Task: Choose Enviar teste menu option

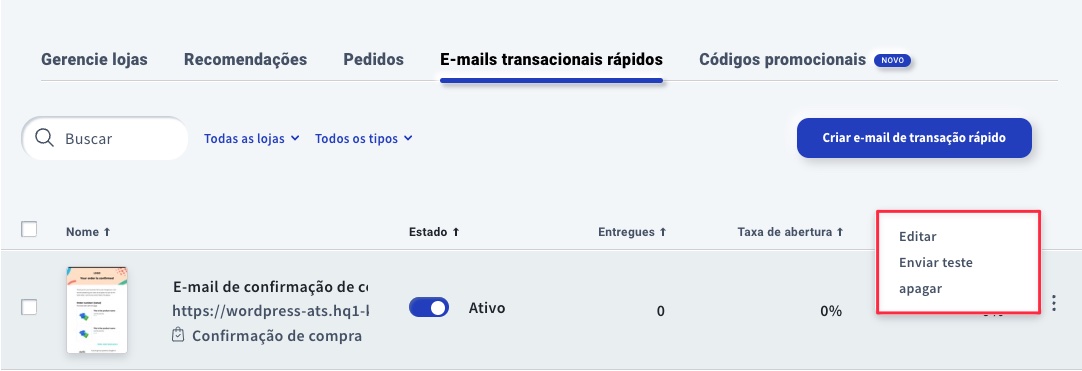Action: pyautogui.click(x=936, y=263)
